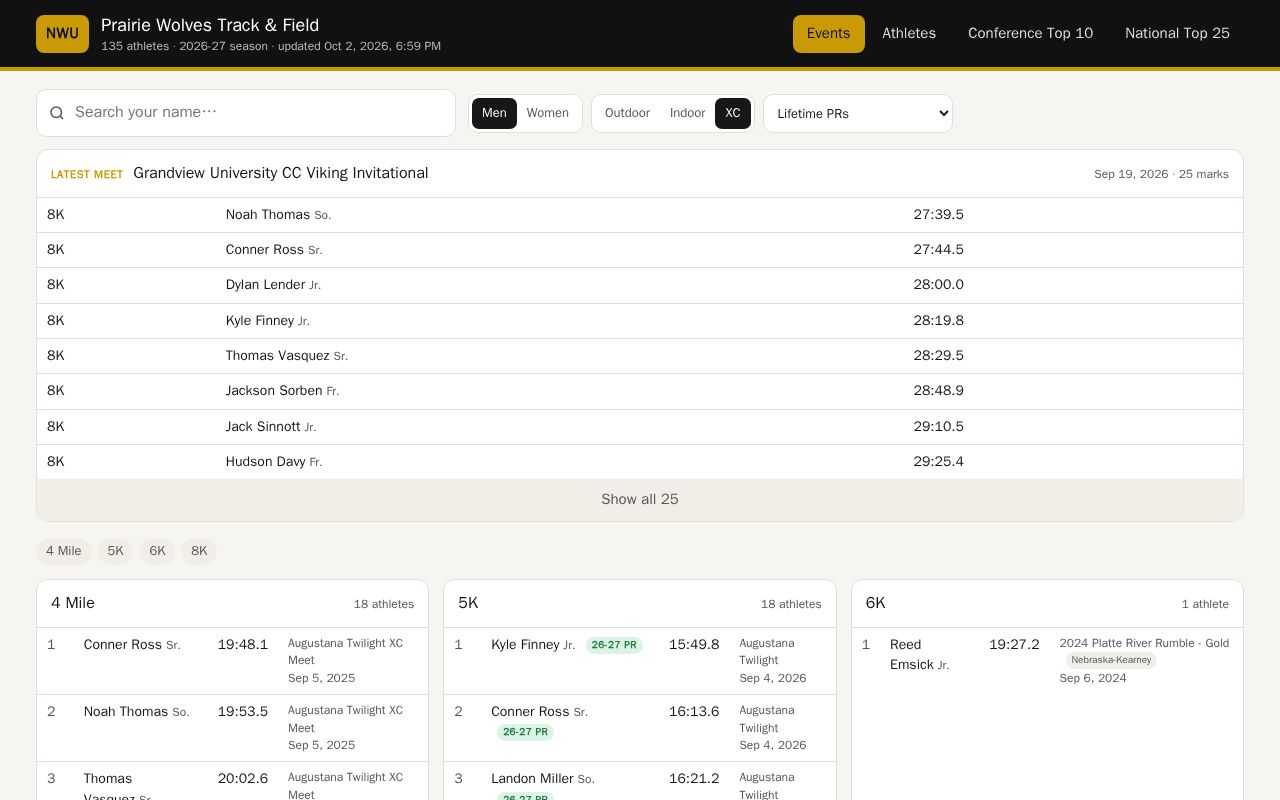Click Landon Miller in 5K card
Viewport: 1280px width, 800px height.
[532, 779]
